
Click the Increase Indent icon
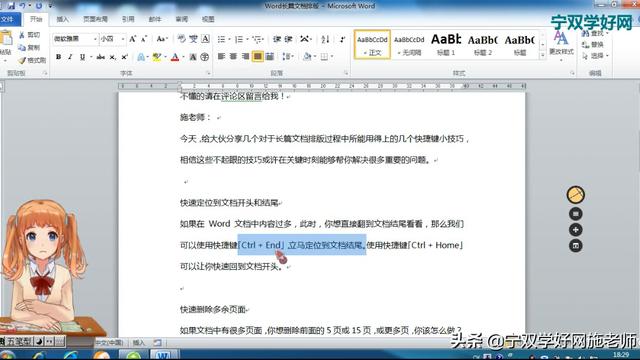click(289, 39)
